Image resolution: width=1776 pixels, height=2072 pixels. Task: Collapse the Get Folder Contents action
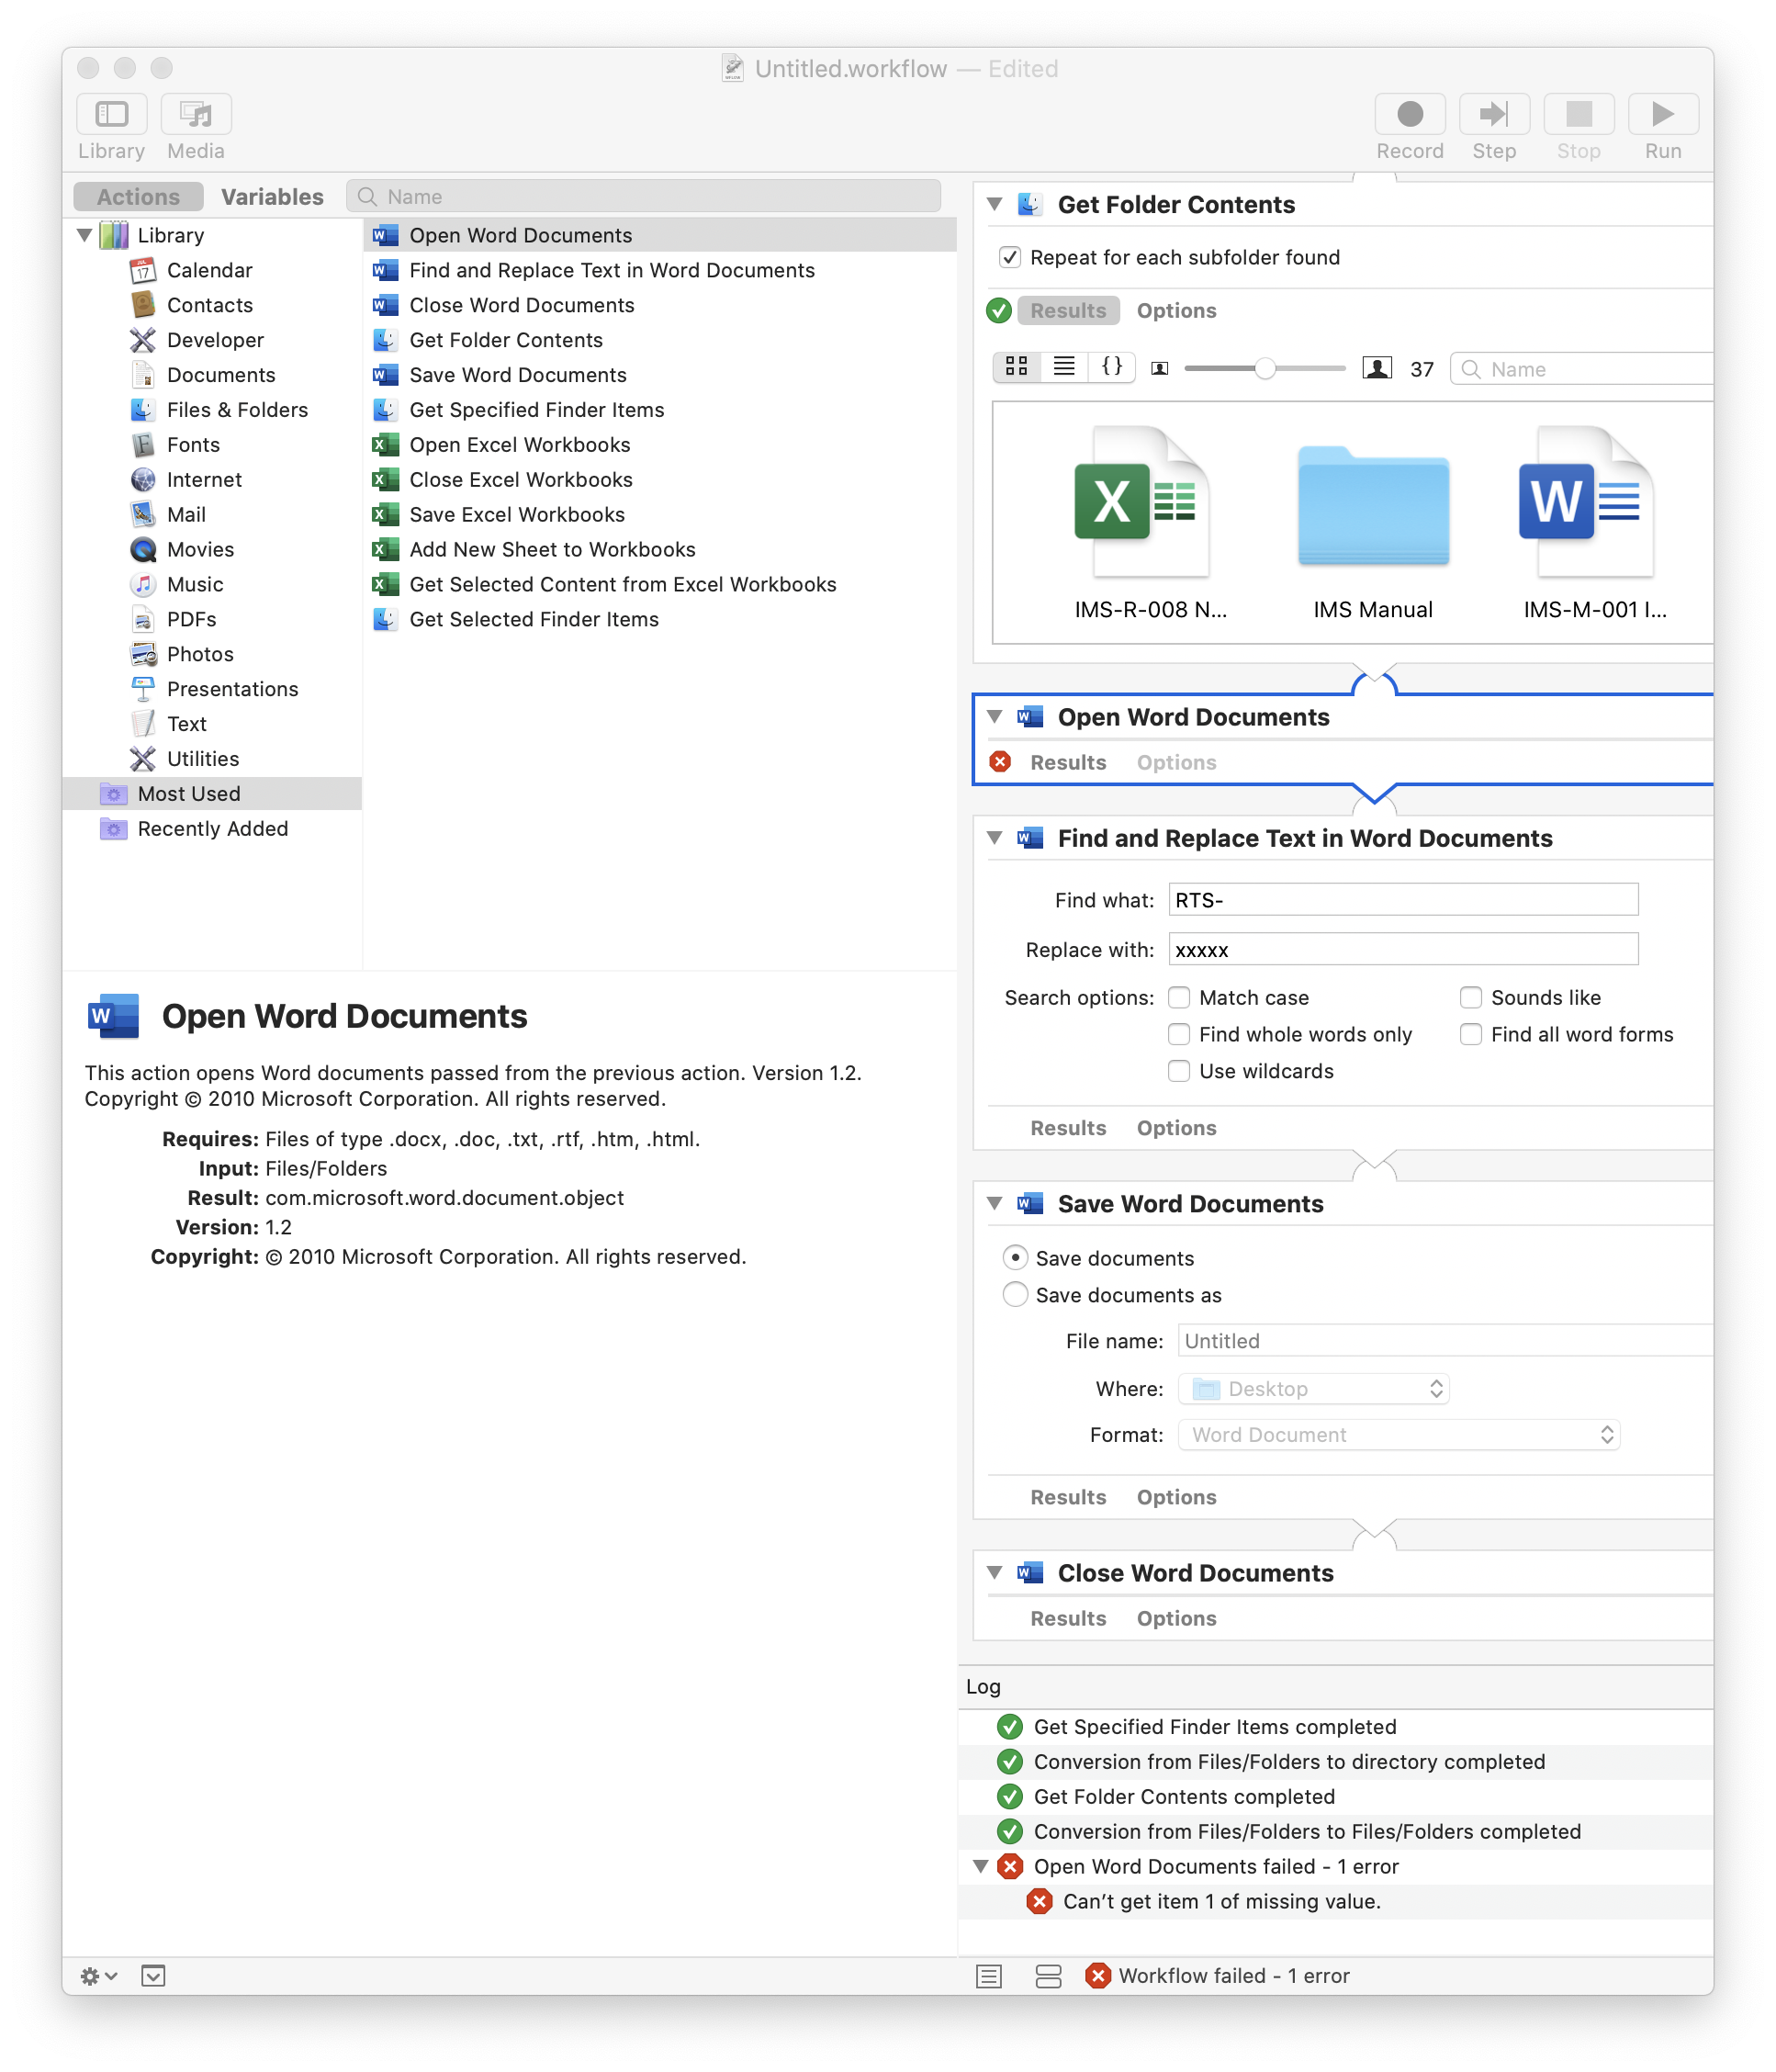tap(995, 204)
